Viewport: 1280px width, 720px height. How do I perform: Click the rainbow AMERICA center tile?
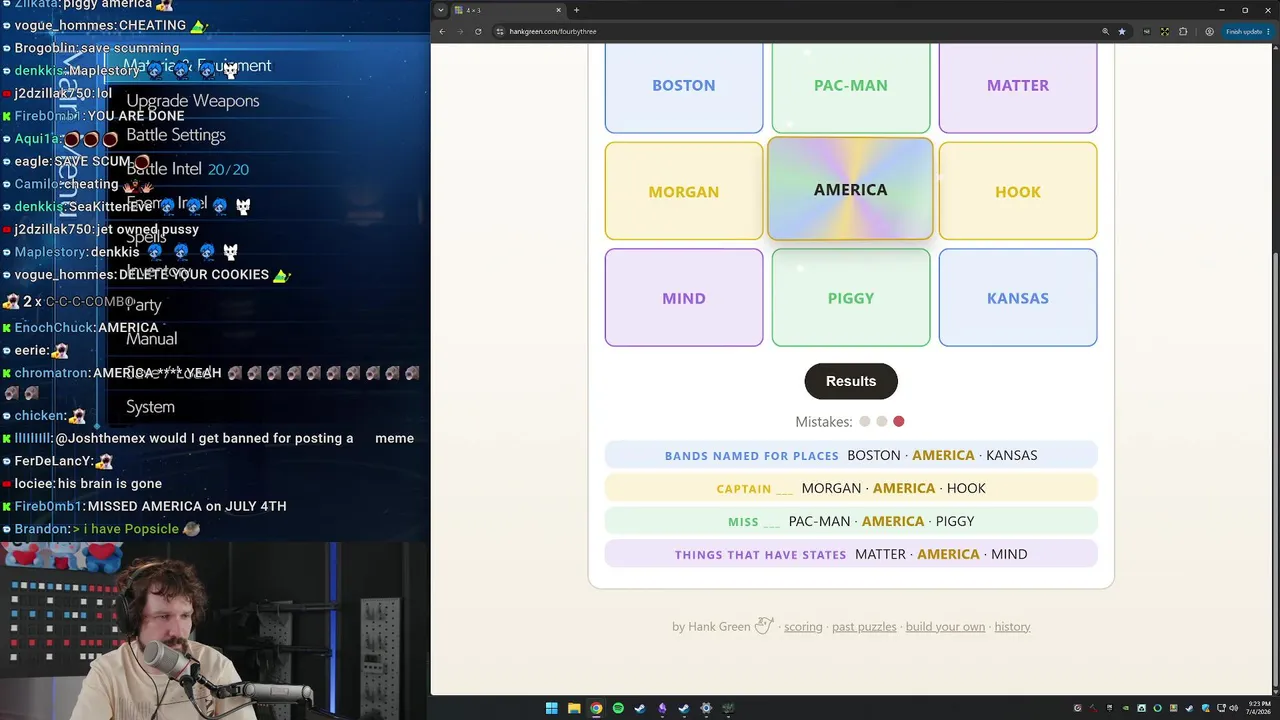tap(850, 189)
